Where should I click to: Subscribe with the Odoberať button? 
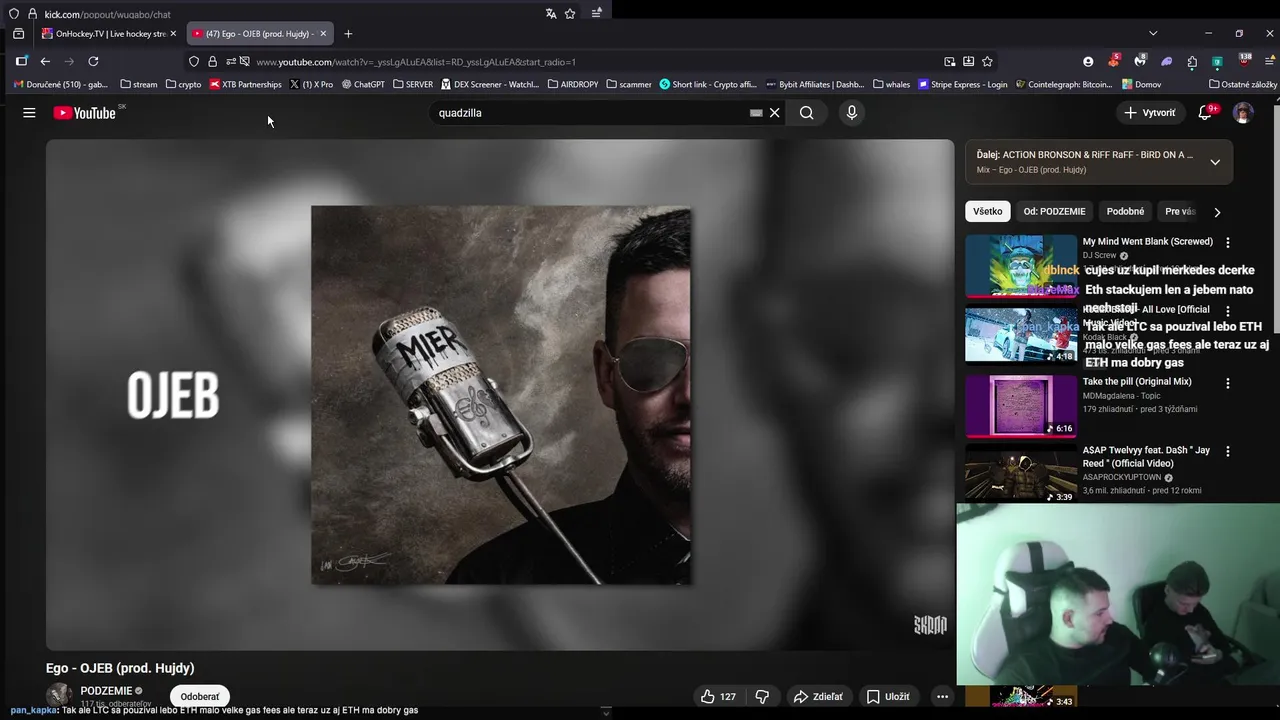coord(200,696)
